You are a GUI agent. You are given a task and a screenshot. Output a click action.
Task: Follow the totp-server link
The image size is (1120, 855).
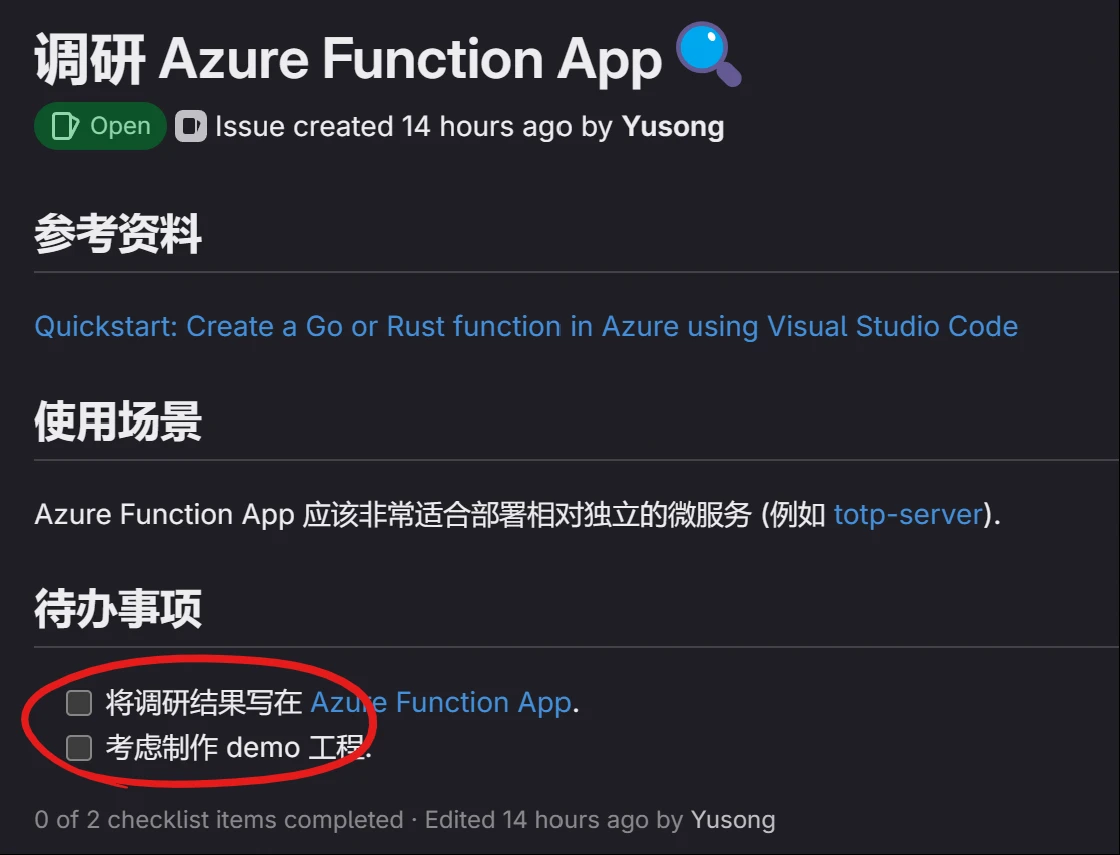tap(908, 514)
